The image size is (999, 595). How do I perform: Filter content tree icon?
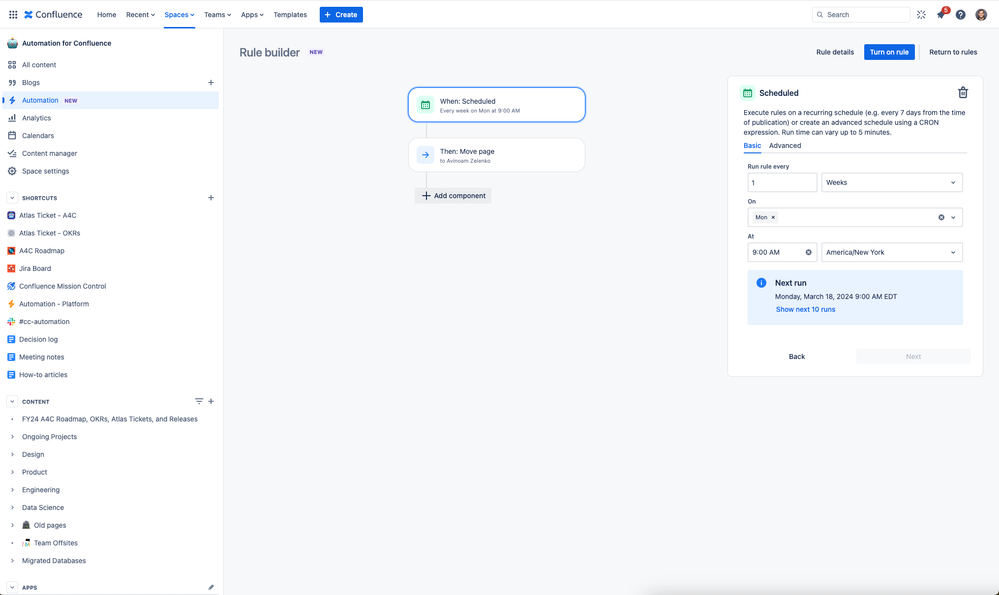coord(199,401)
